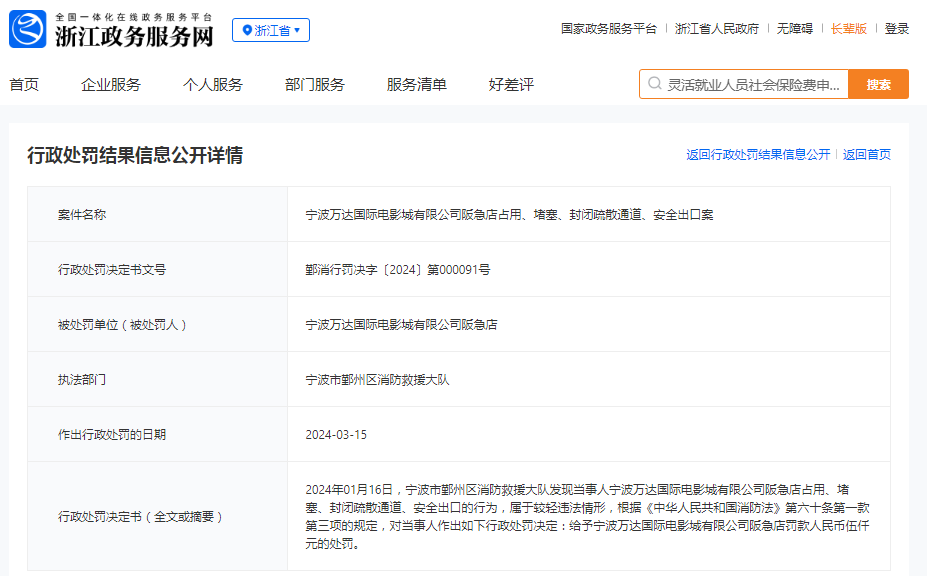The image size is (927, 576).
Task: Open the 浙江省 region dropdown
Action: [271, 30]
